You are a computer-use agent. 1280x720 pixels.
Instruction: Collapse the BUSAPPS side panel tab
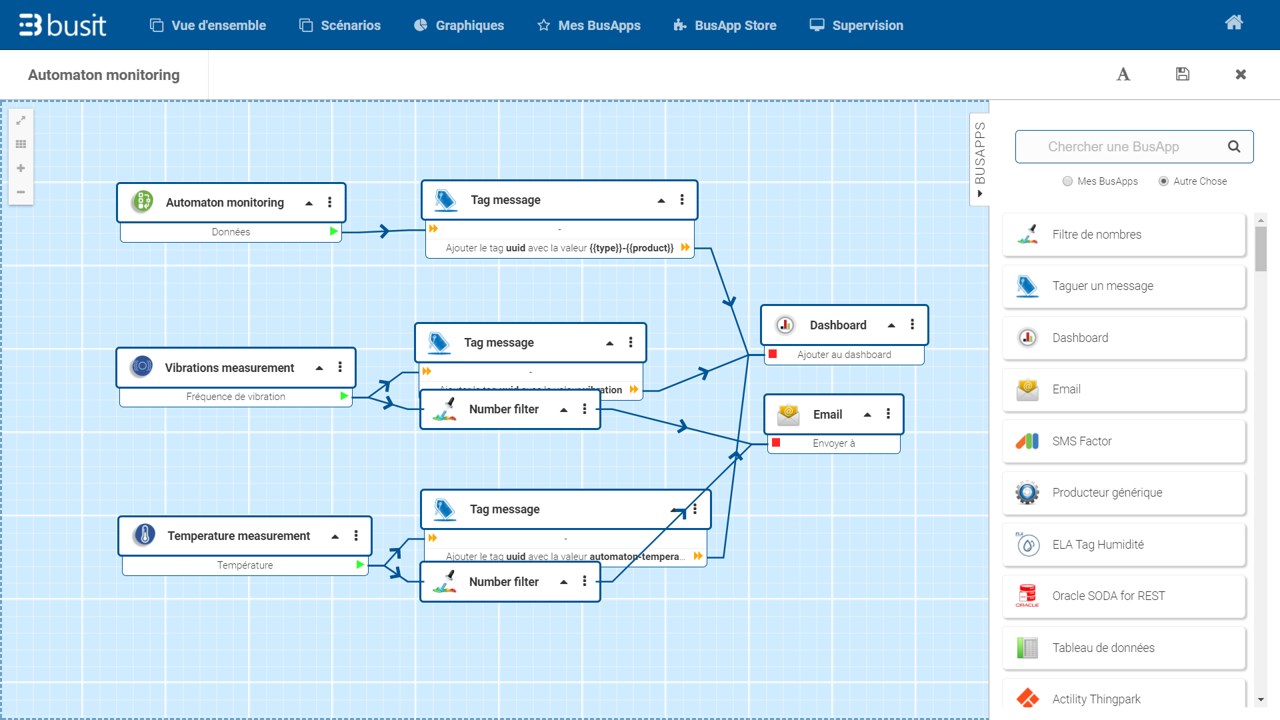(980, 159)
